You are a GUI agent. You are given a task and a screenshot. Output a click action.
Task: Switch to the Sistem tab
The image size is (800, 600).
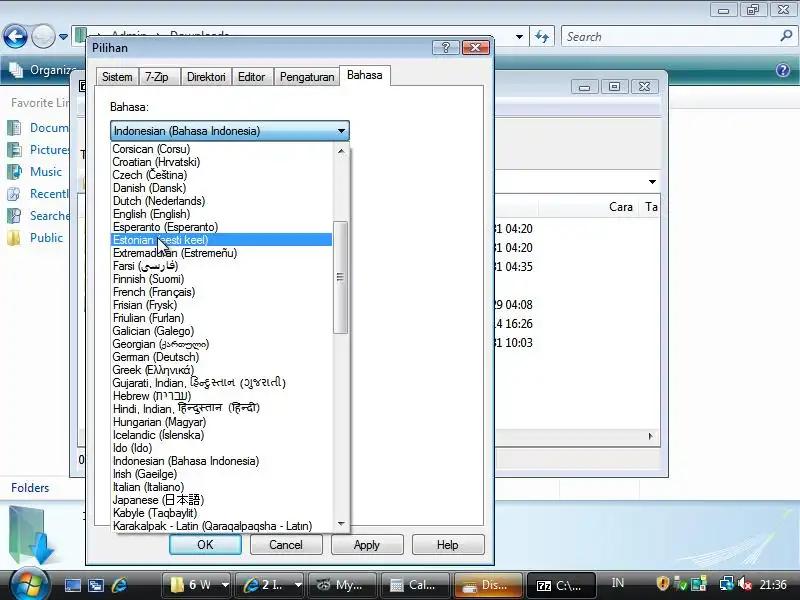(117, 77)
